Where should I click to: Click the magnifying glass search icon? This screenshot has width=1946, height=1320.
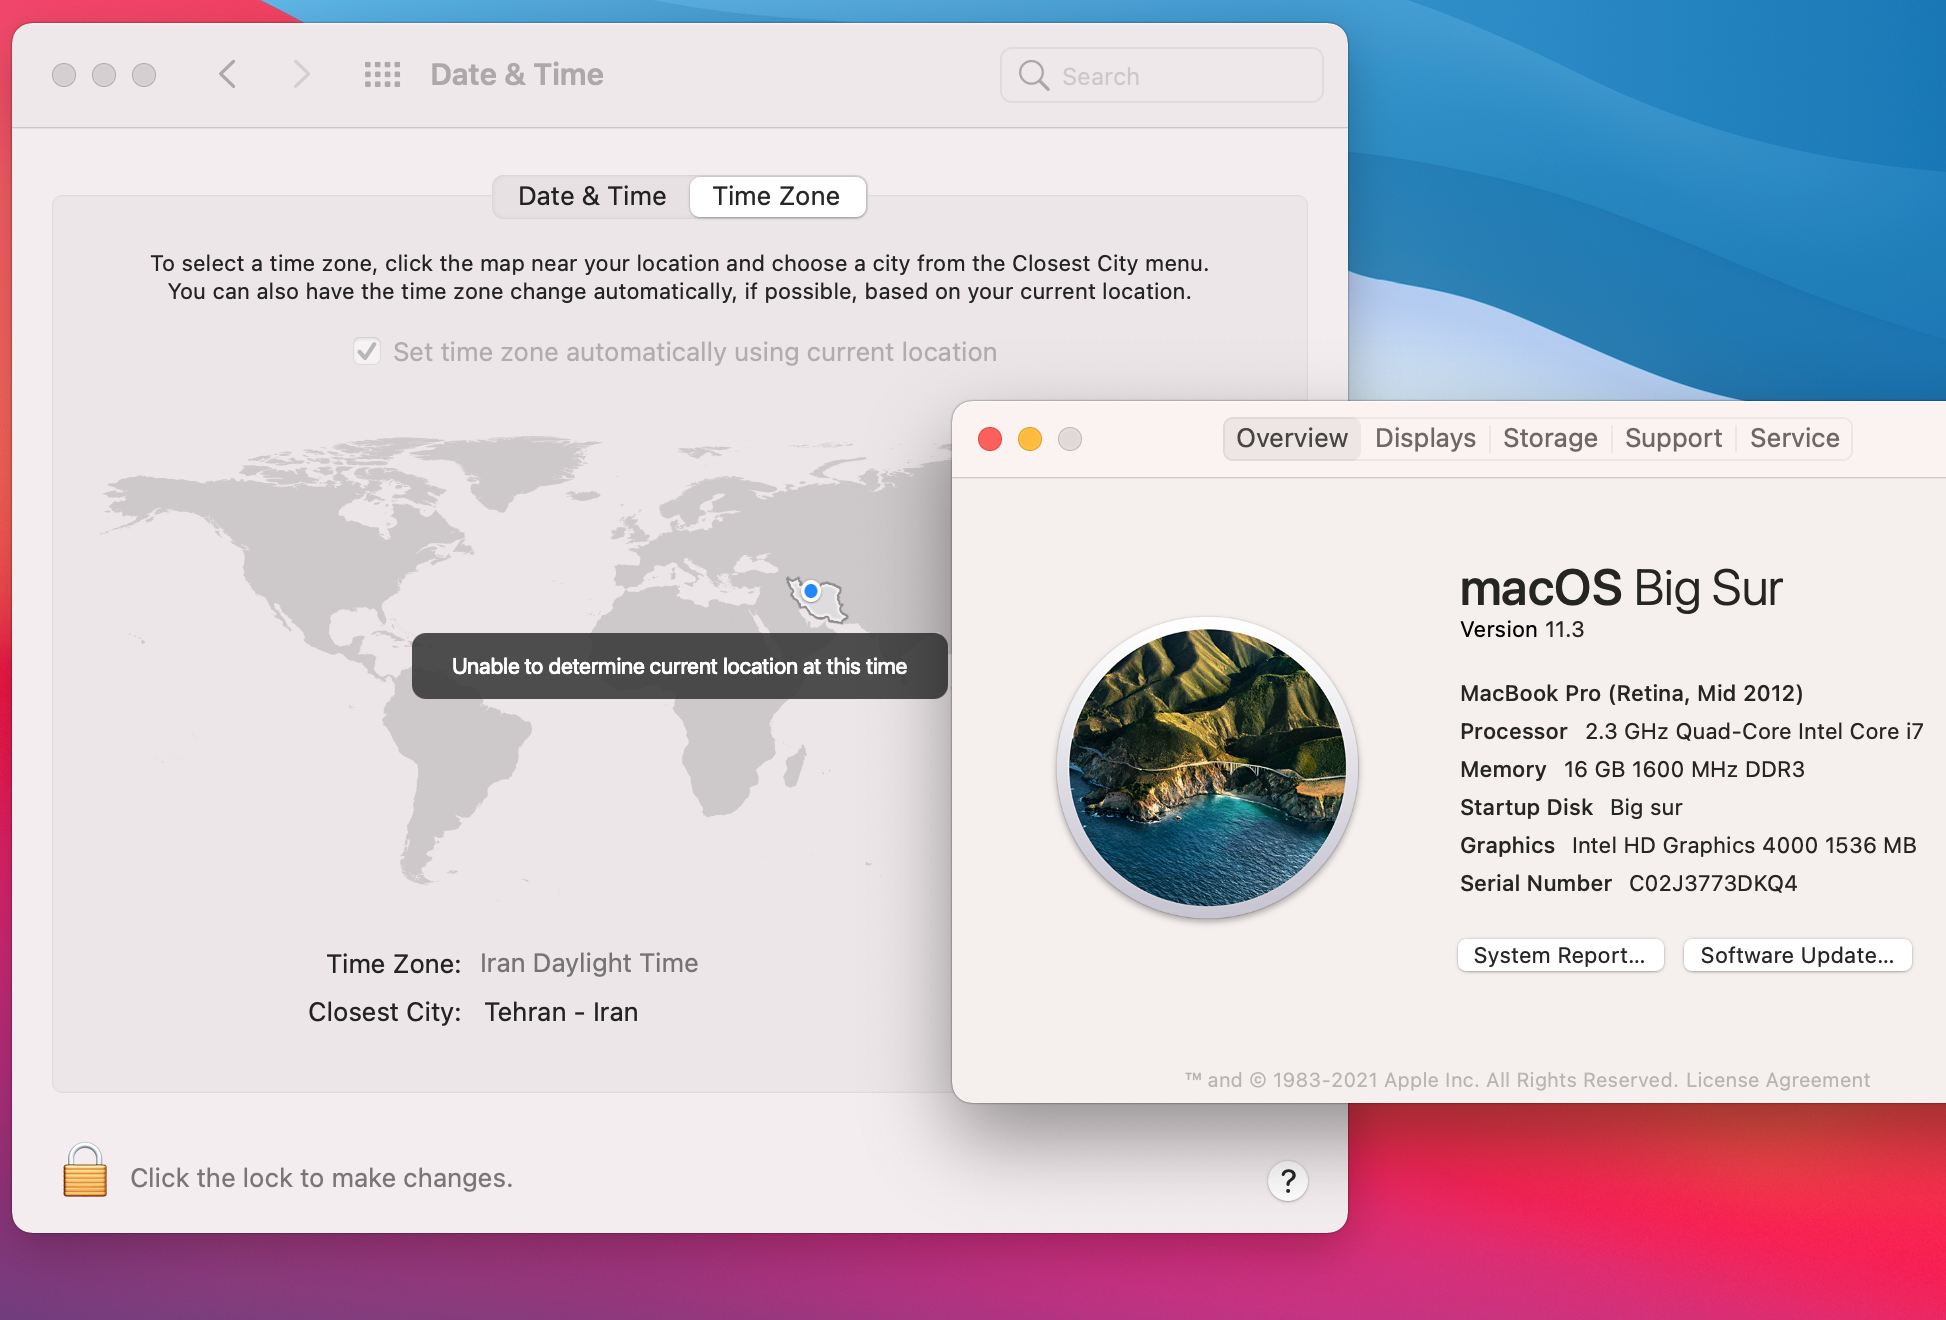click(x=1033, y=76)
